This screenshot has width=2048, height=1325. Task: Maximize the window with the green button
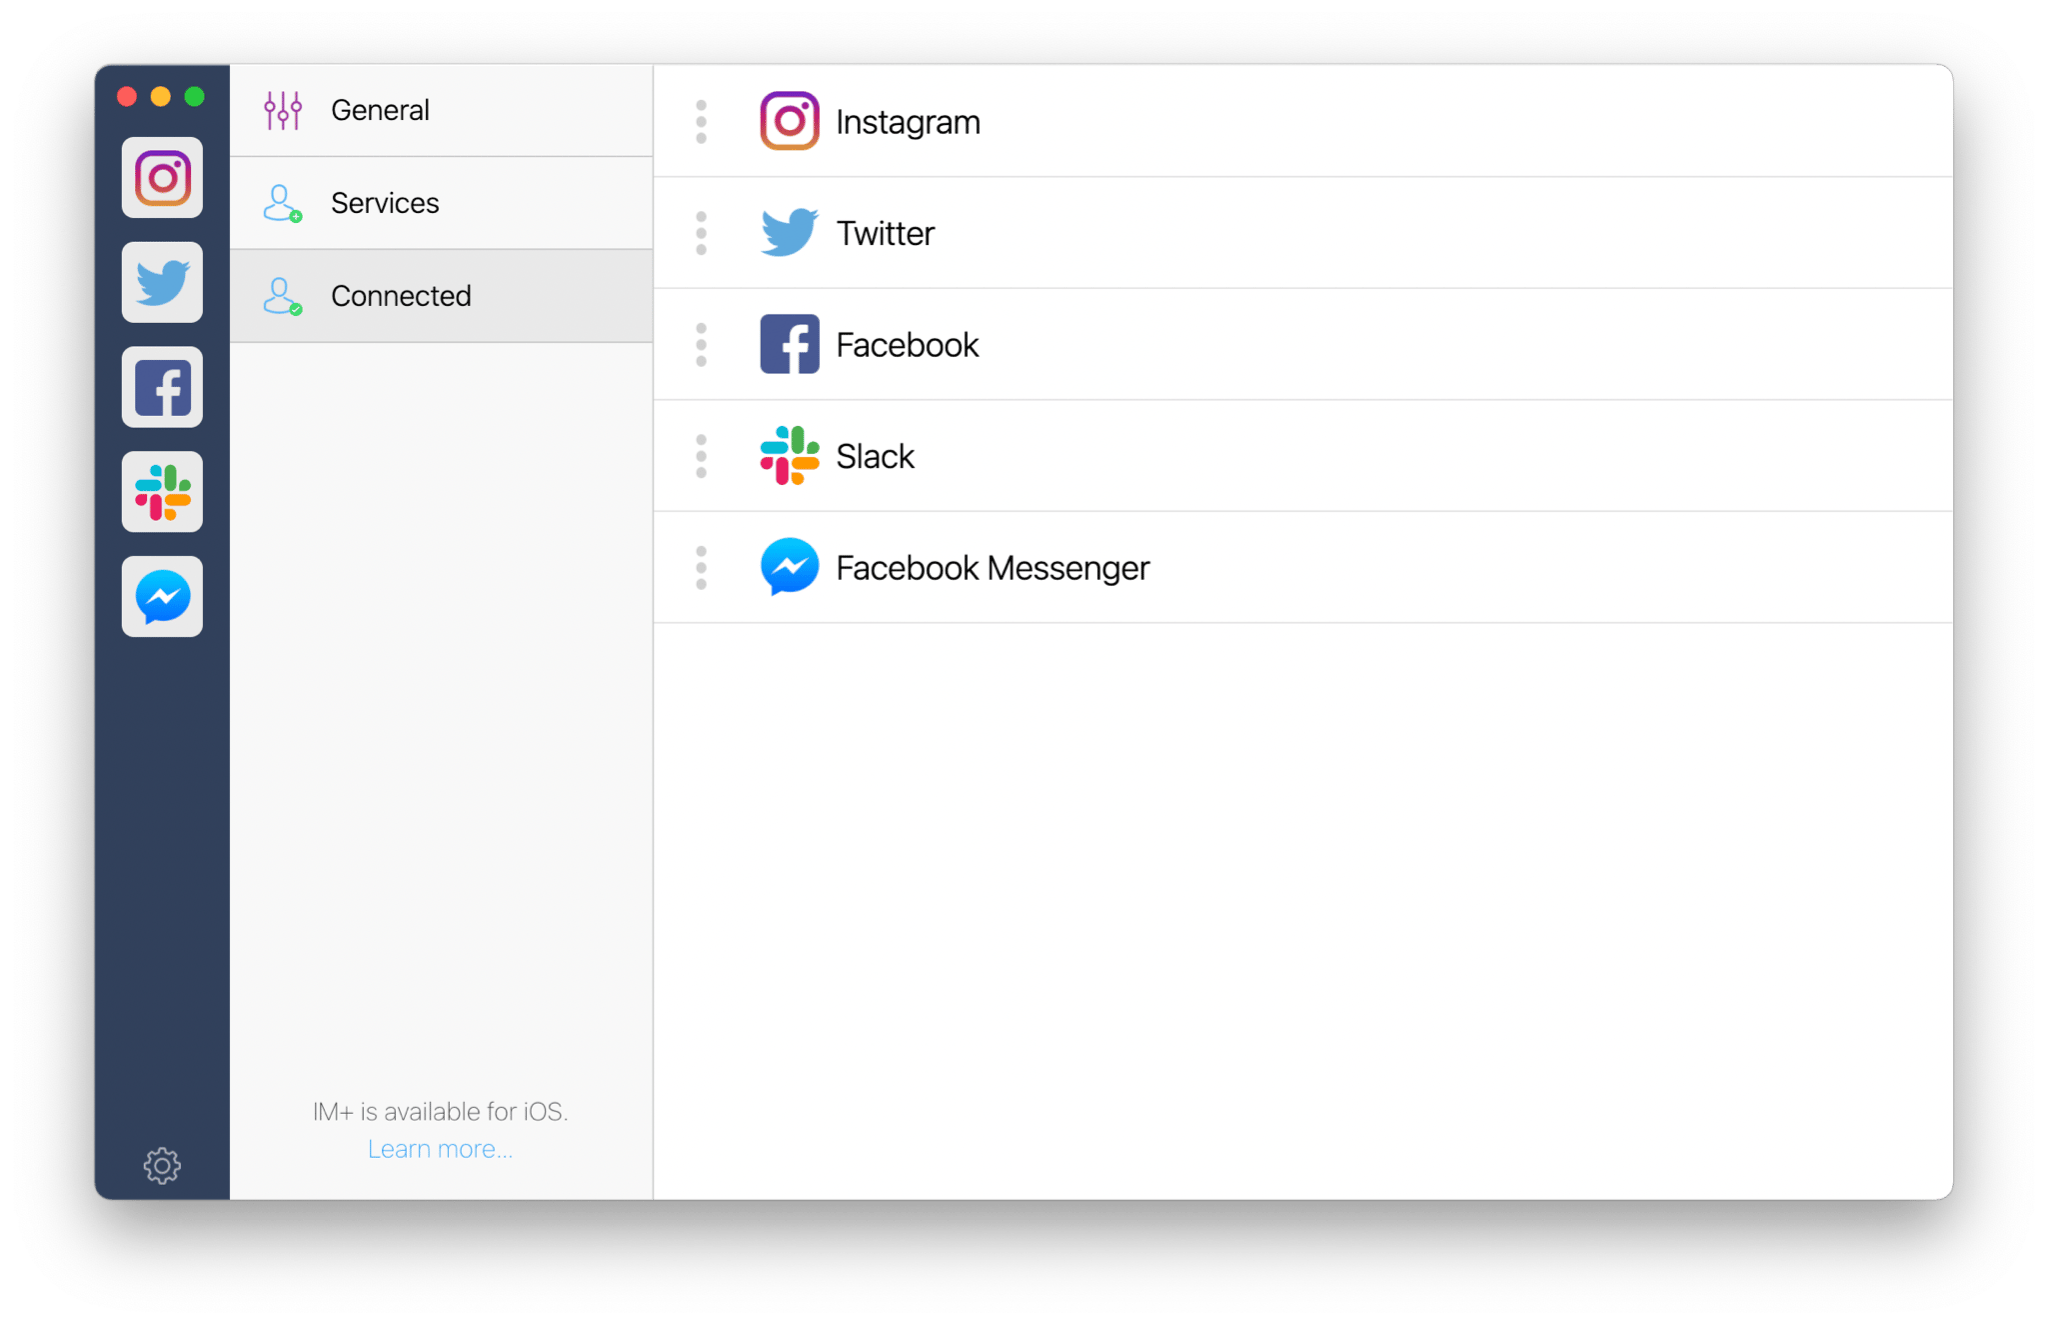195,96
